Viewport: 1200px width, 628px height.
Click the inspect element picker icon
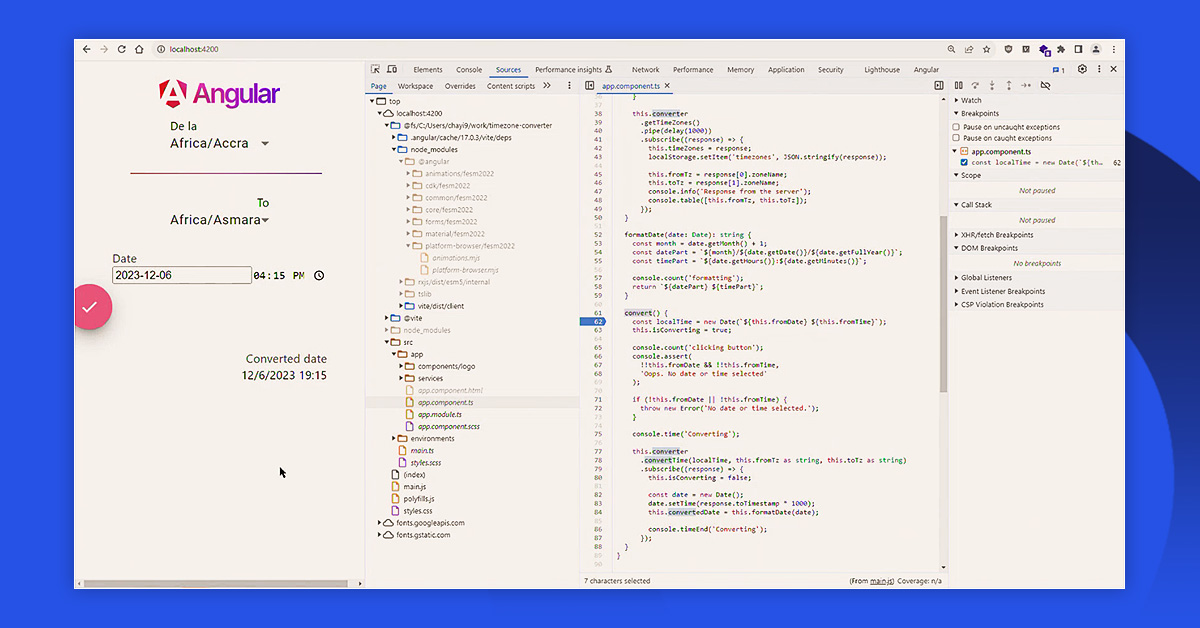pos(376,70)
